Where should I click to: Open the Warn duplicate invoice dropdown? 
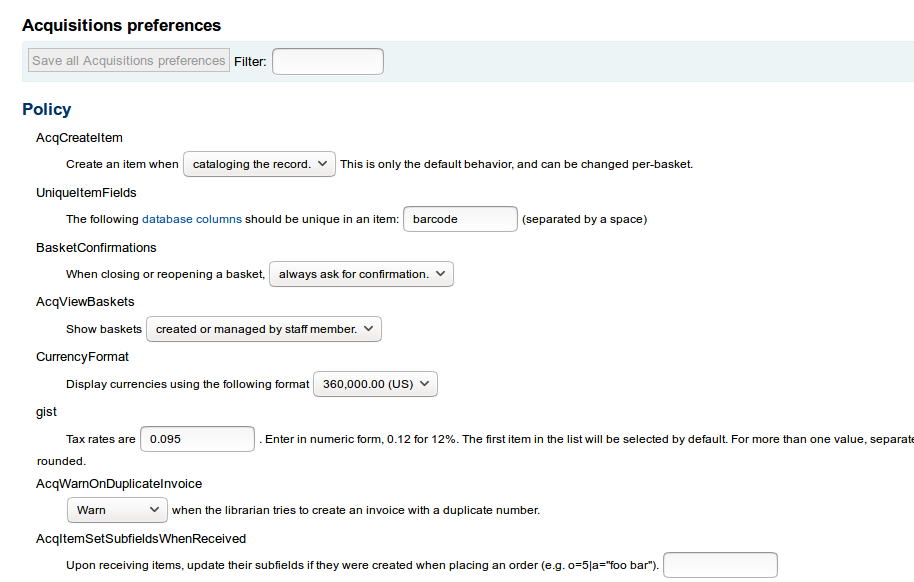[x=116, y=510]
